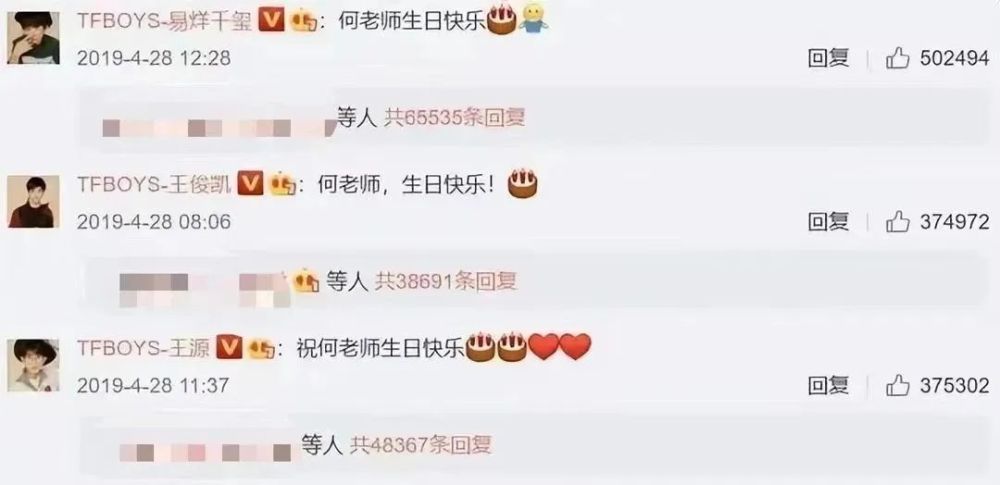This screenshot has width=1000, height=485.
Task: Expand 共65535条回复 reply thread
Action: click(x=454, y=118)
